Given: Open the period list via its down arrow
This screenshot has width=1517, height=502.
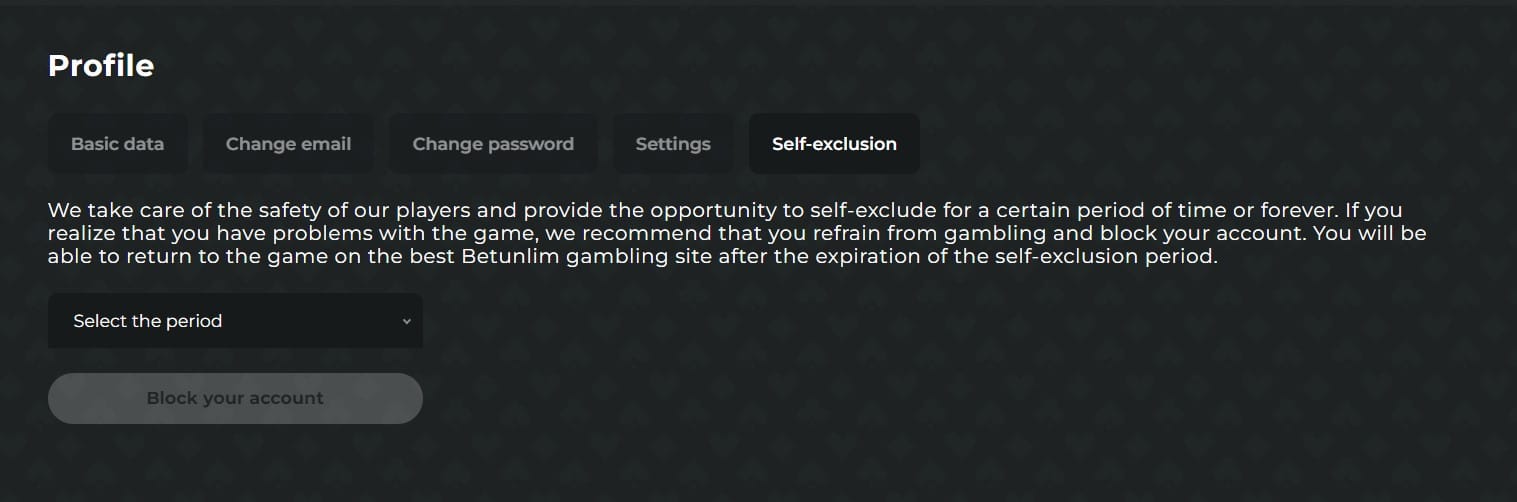Looking at the screenshot, I should point(406,322).
